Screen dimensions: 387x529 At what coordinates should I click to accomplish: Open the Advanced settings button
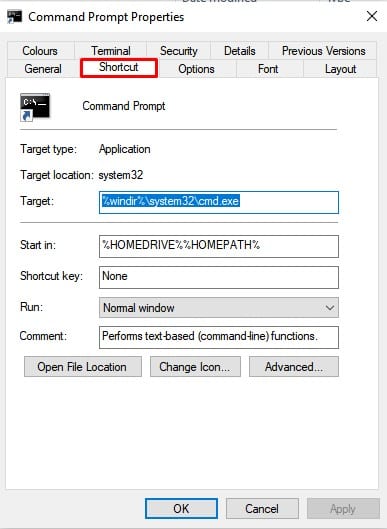294,367
